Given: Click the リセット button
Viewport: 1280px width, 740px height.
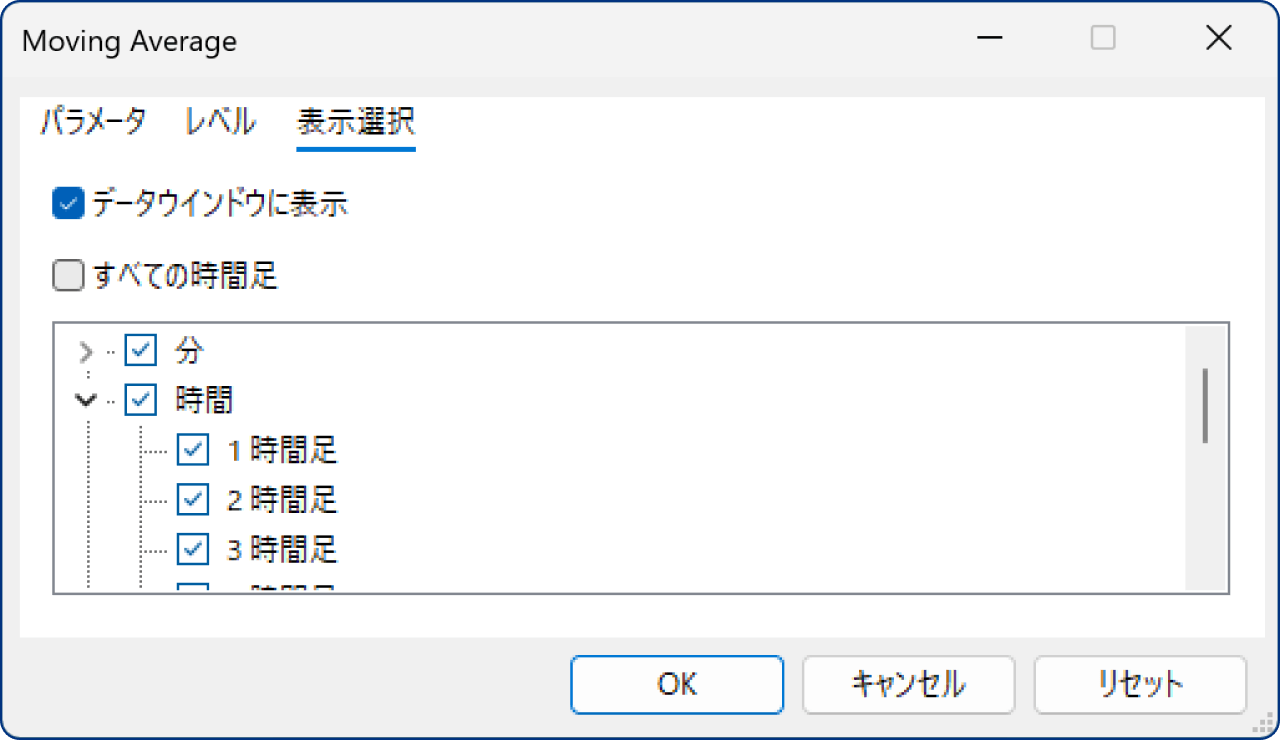Looking at the screenshot, I should coord(1139,684).
